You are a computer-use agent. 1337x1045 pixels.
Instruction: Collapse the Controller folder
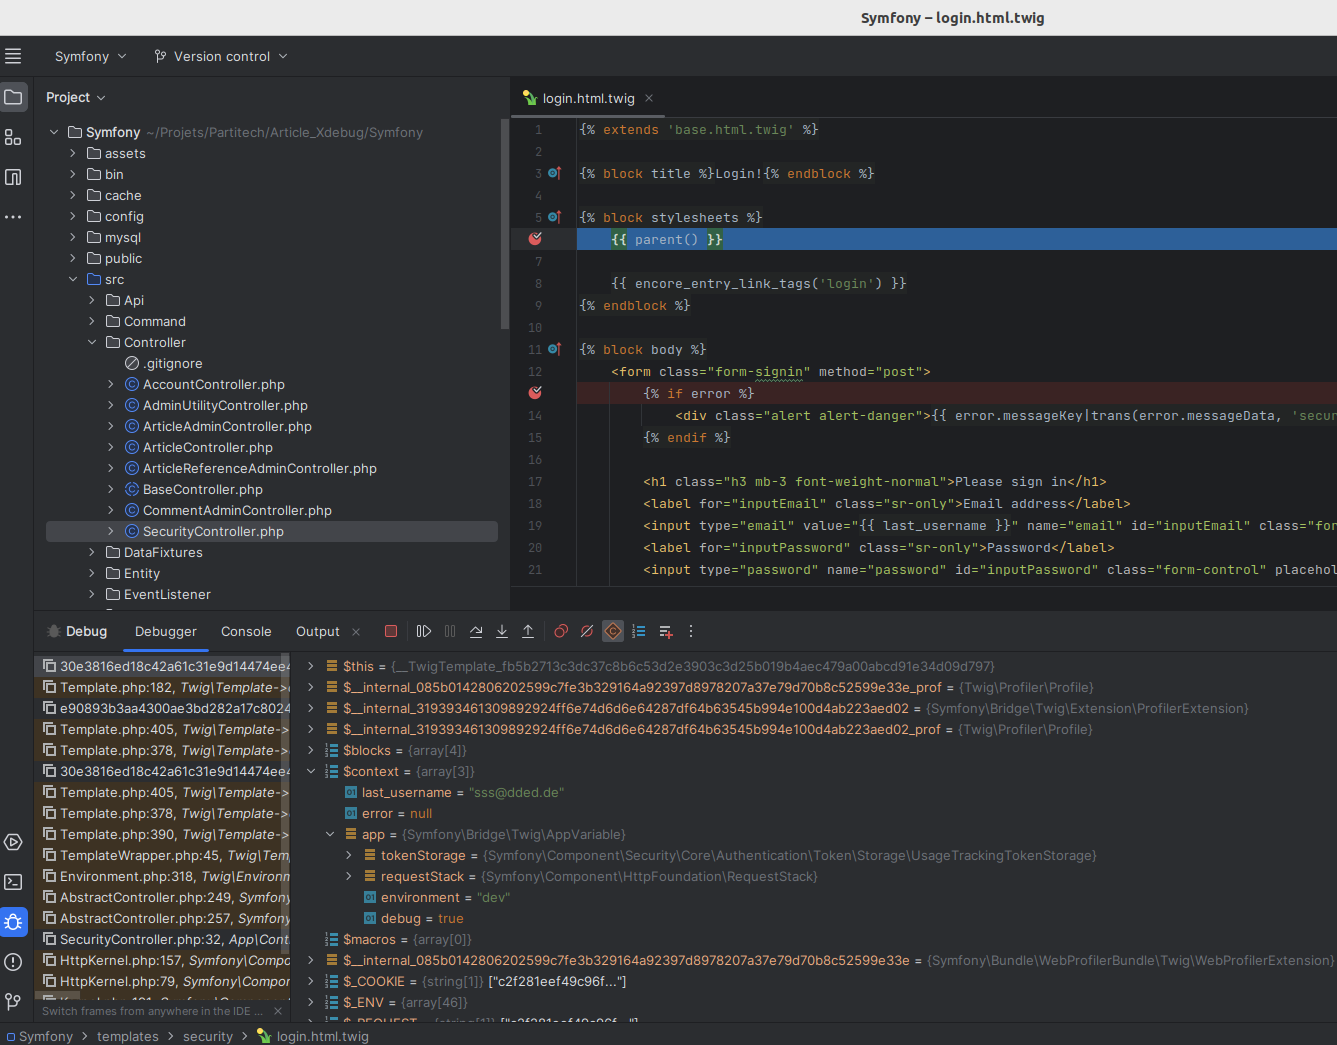coord(92,342)
